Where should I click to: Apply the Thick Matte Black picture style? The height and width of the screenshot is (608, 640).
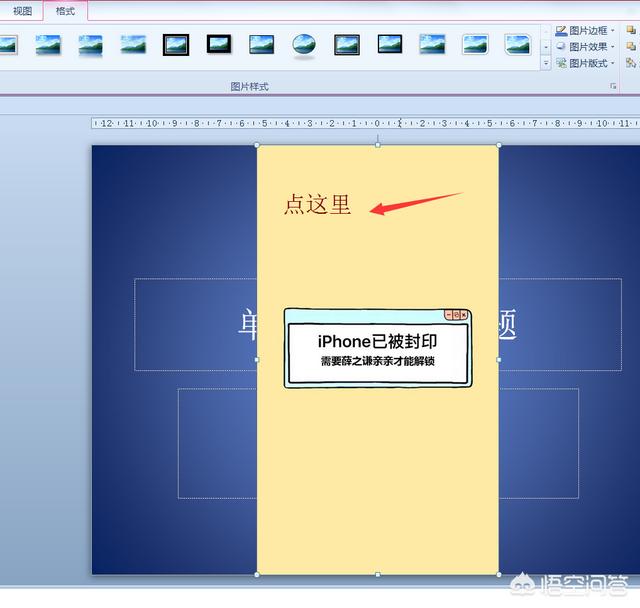219,44
